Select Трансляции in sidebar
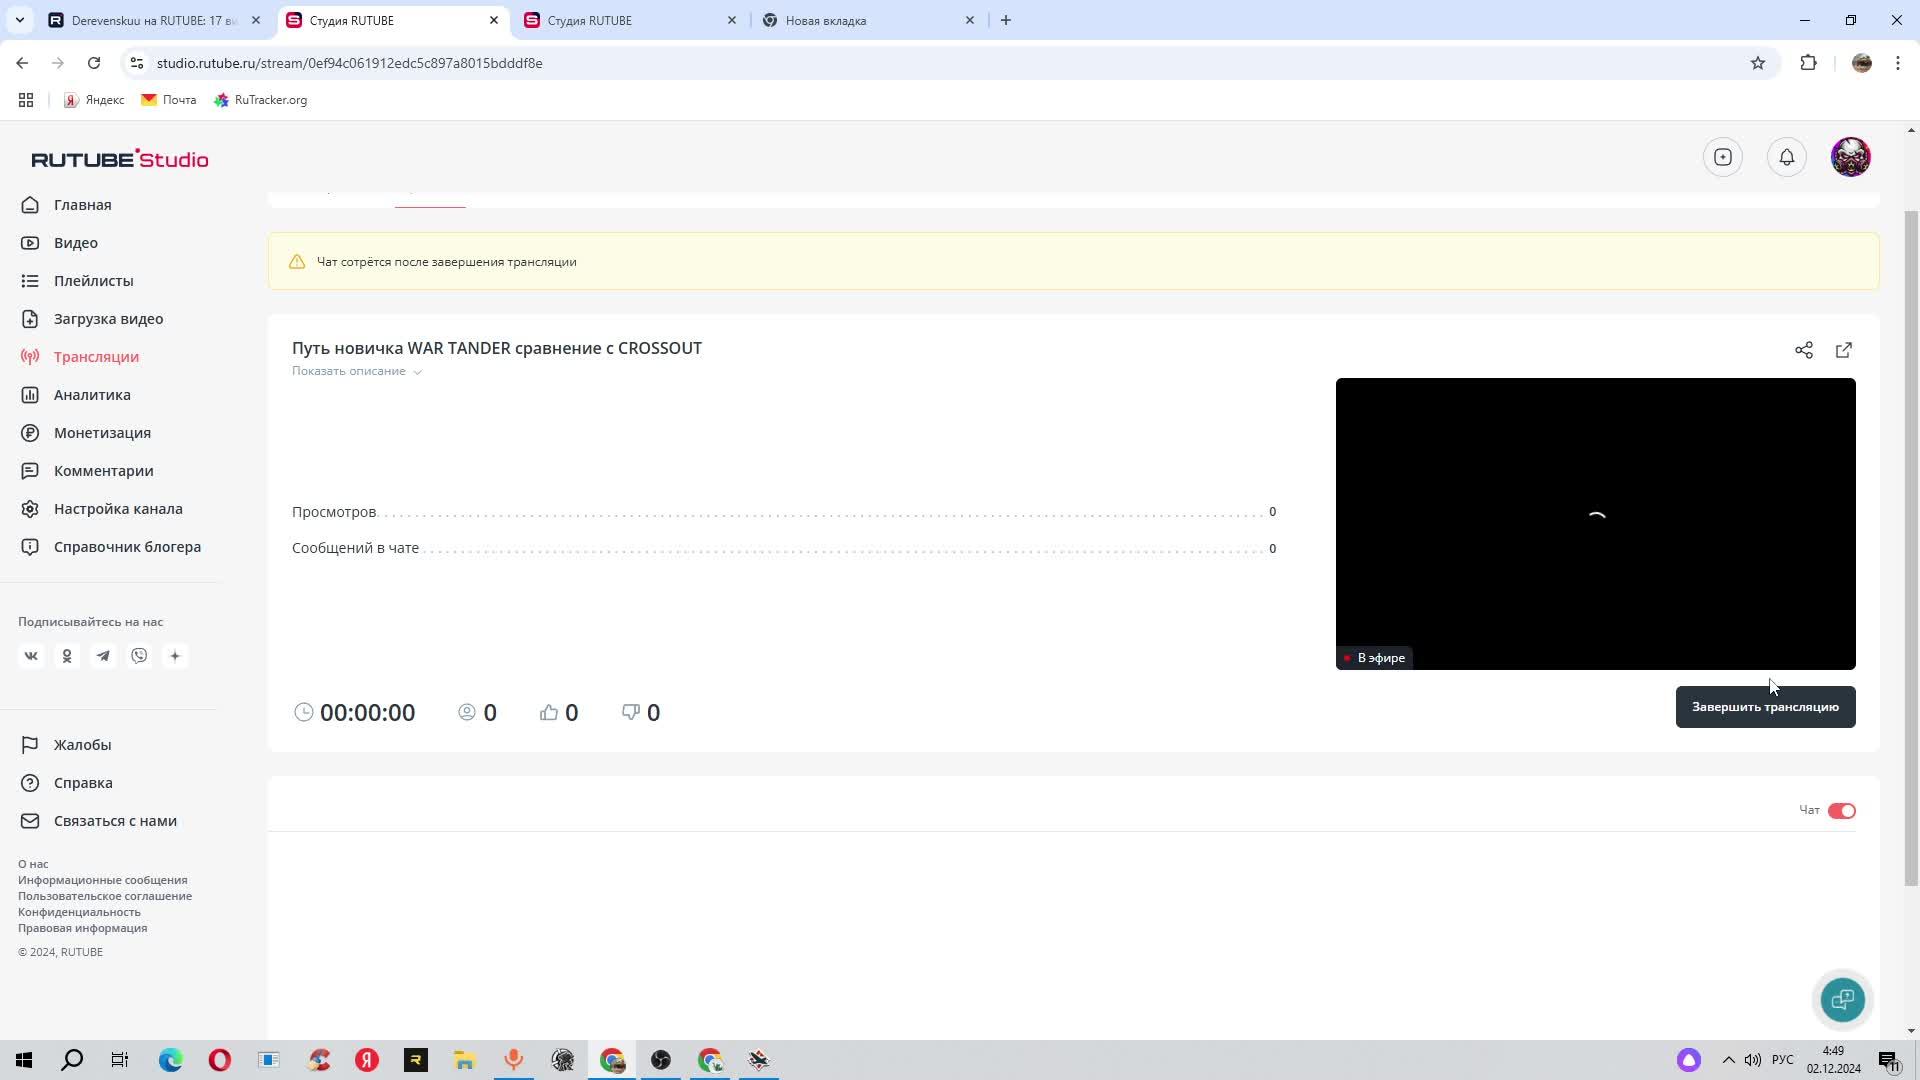Image resolution: width=1920 pixels, height=1080 pixels. coord(96,357)
